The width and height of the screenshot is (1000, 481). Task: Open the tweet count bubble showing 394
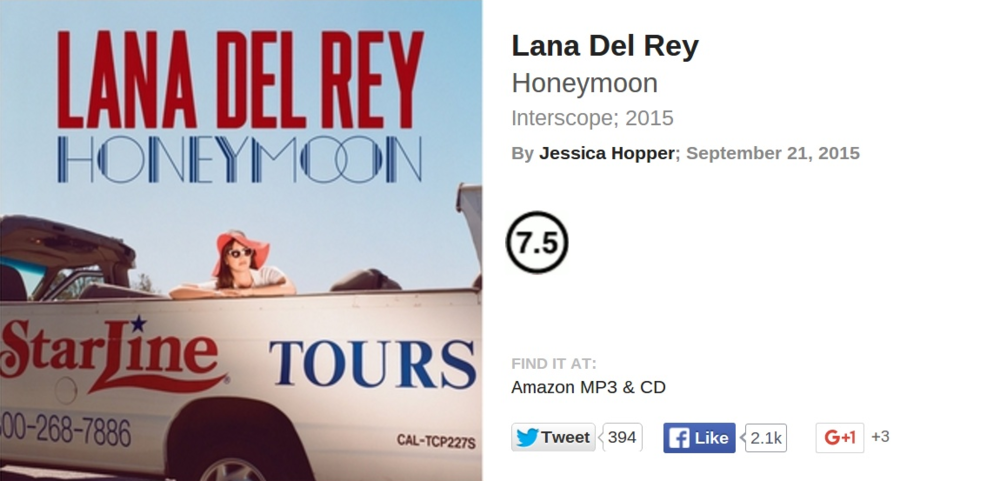(x=622, y=438)
